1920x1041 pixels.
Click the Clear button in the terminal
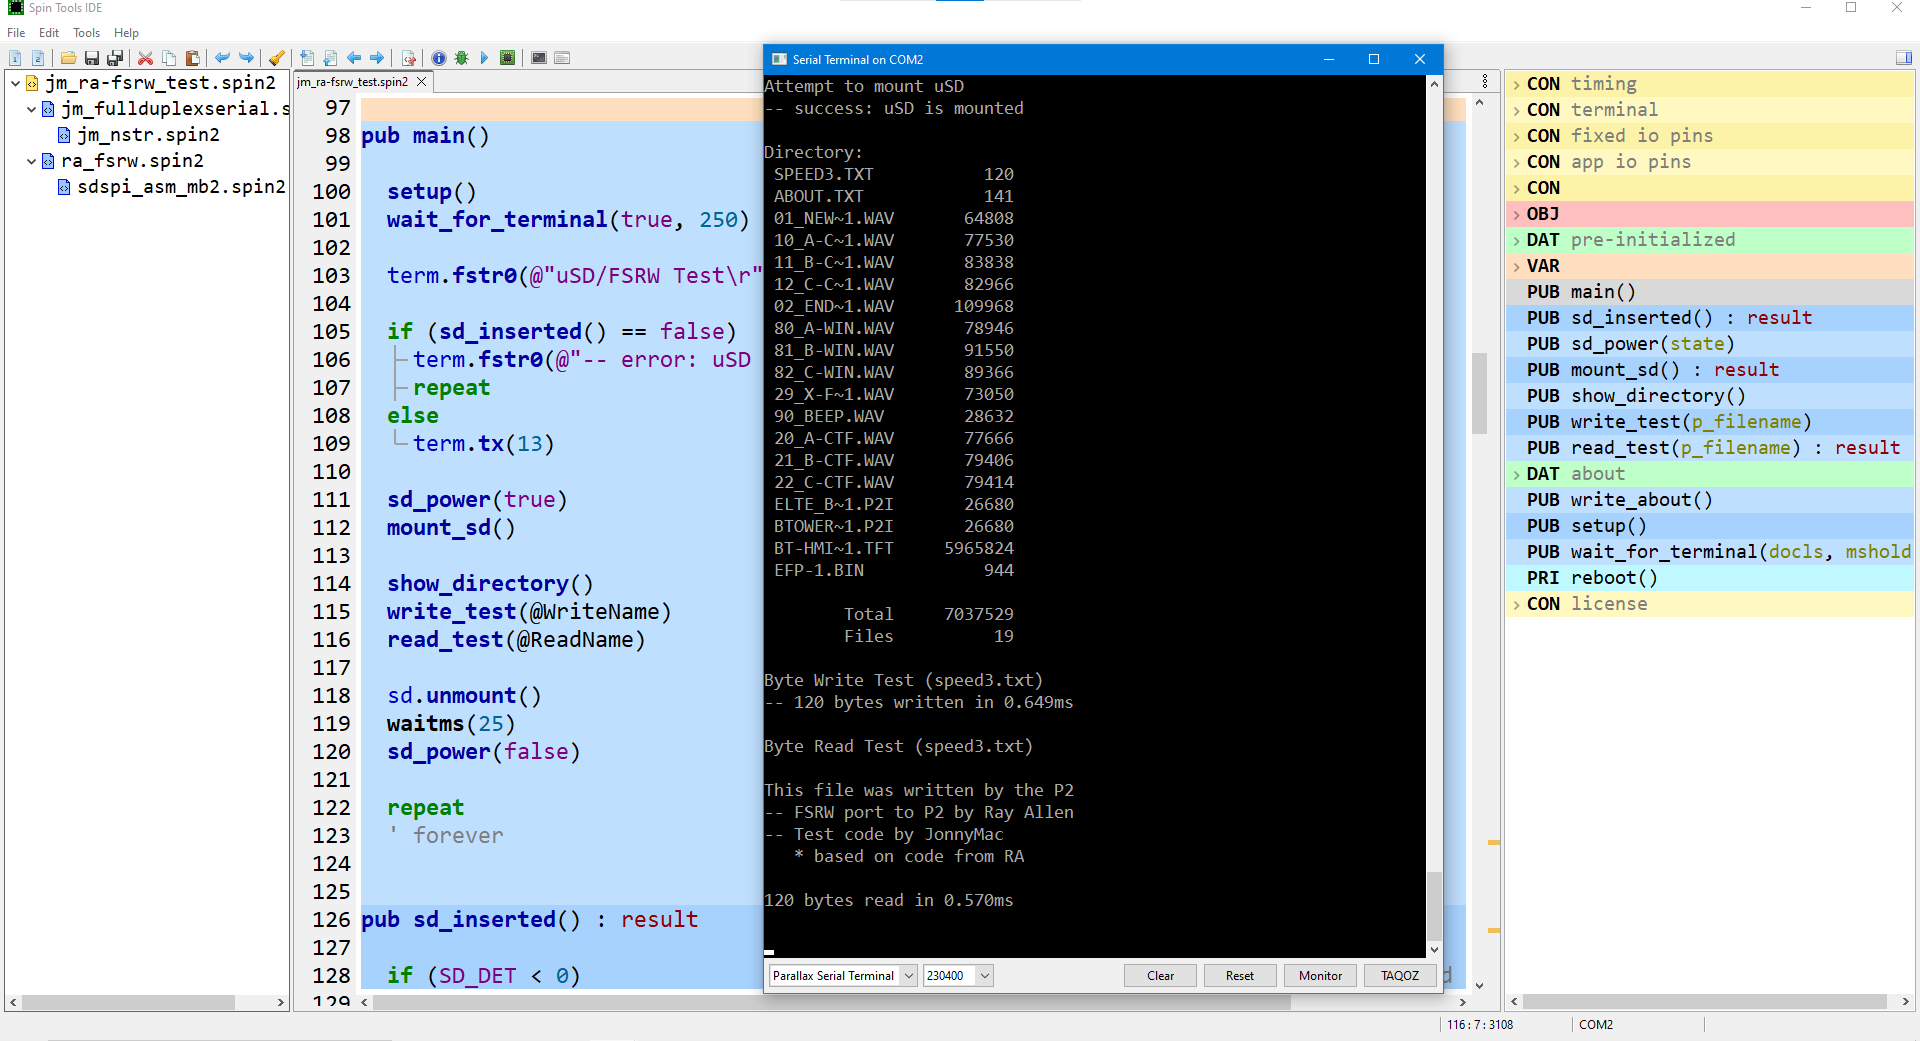(1160, 976)
